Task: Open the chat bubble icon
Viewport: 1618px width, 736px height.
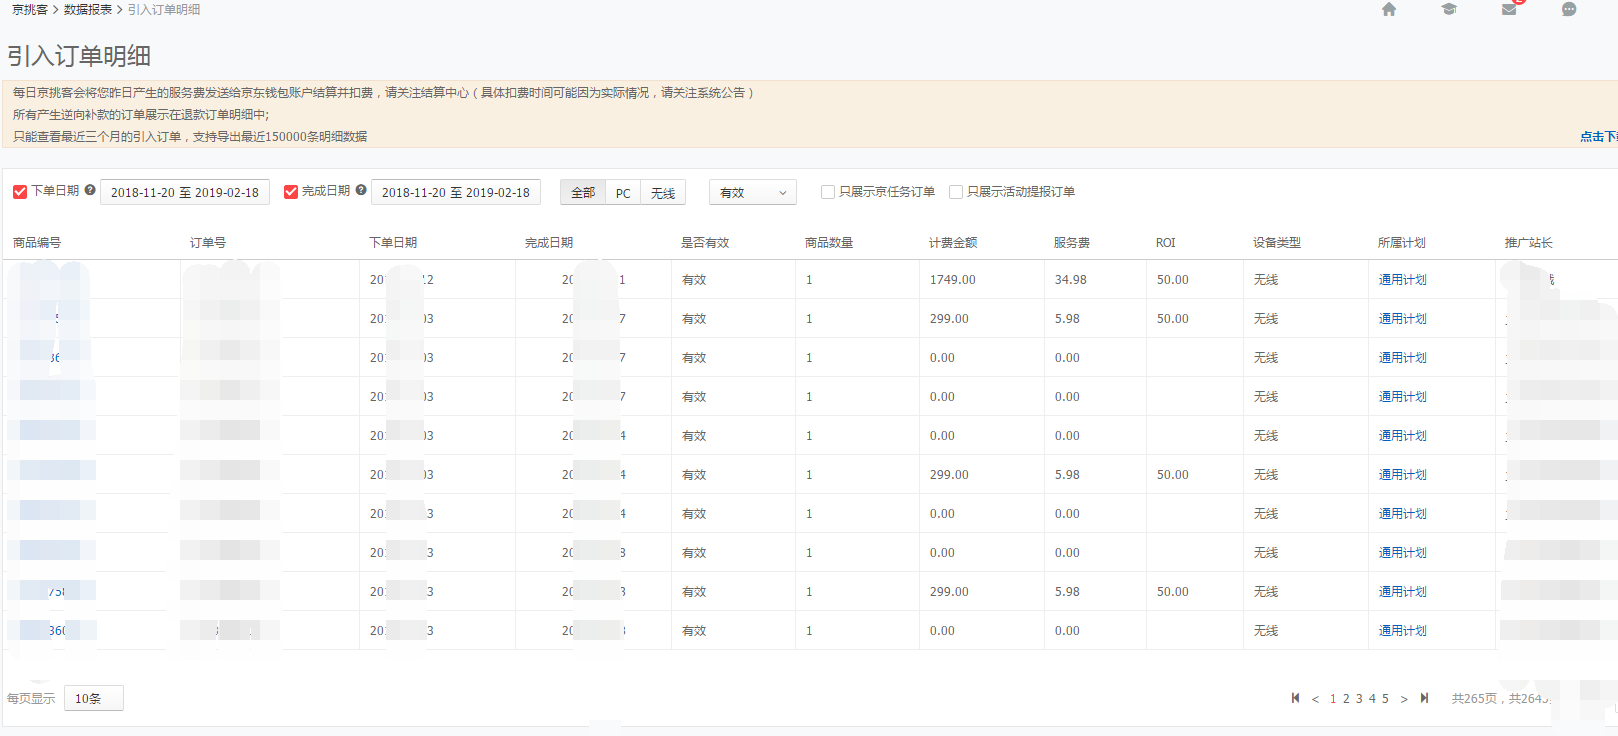Action: tap(1569, 10)
